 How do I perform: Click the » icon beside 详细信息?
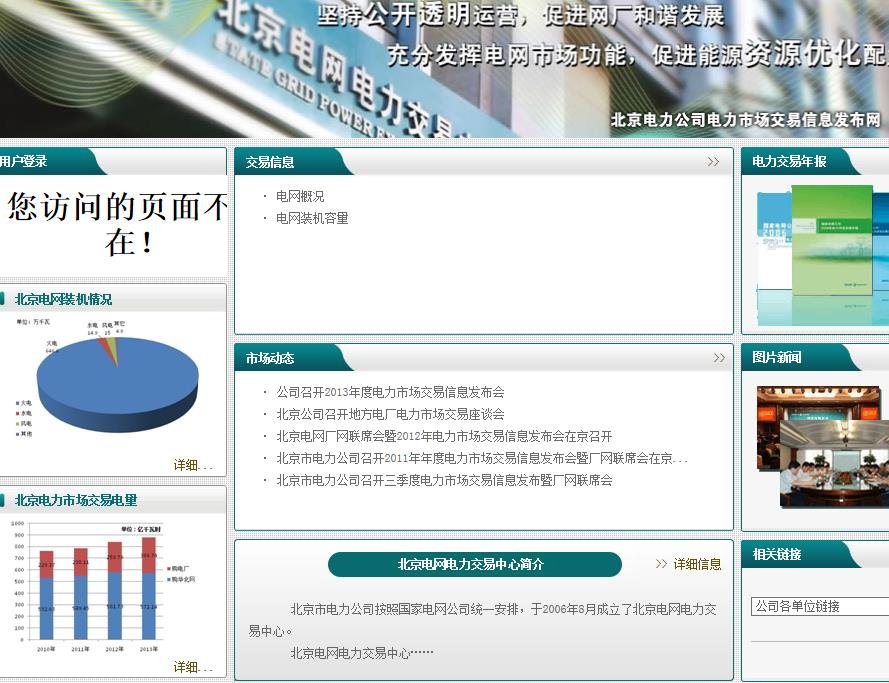tap(661, 563)
